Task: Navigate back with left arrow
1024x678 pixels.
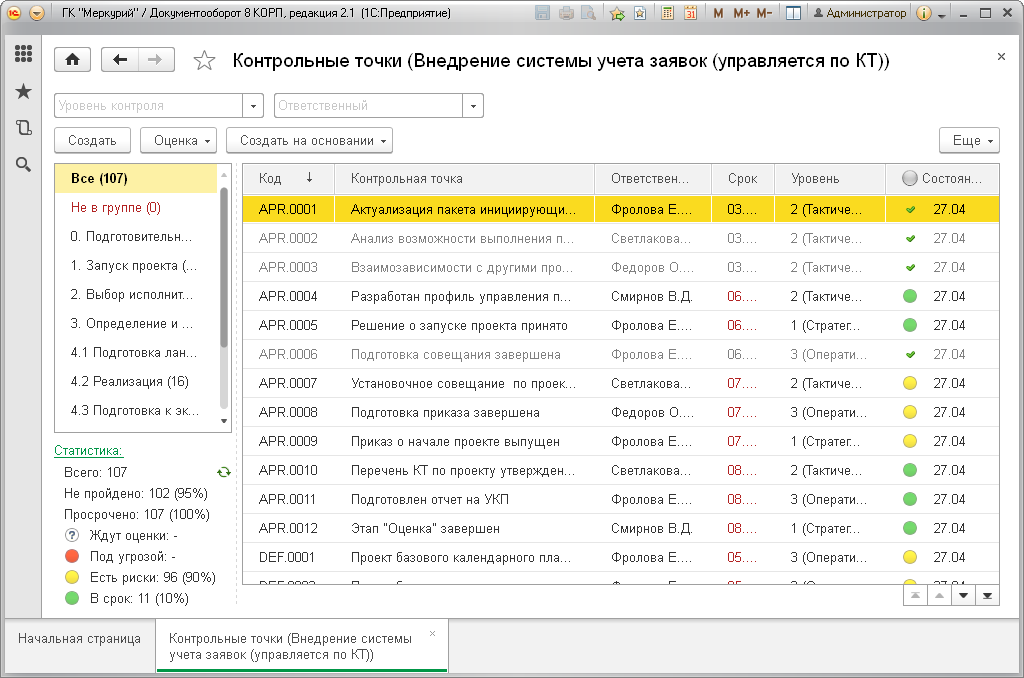Action: coord(120,60)
